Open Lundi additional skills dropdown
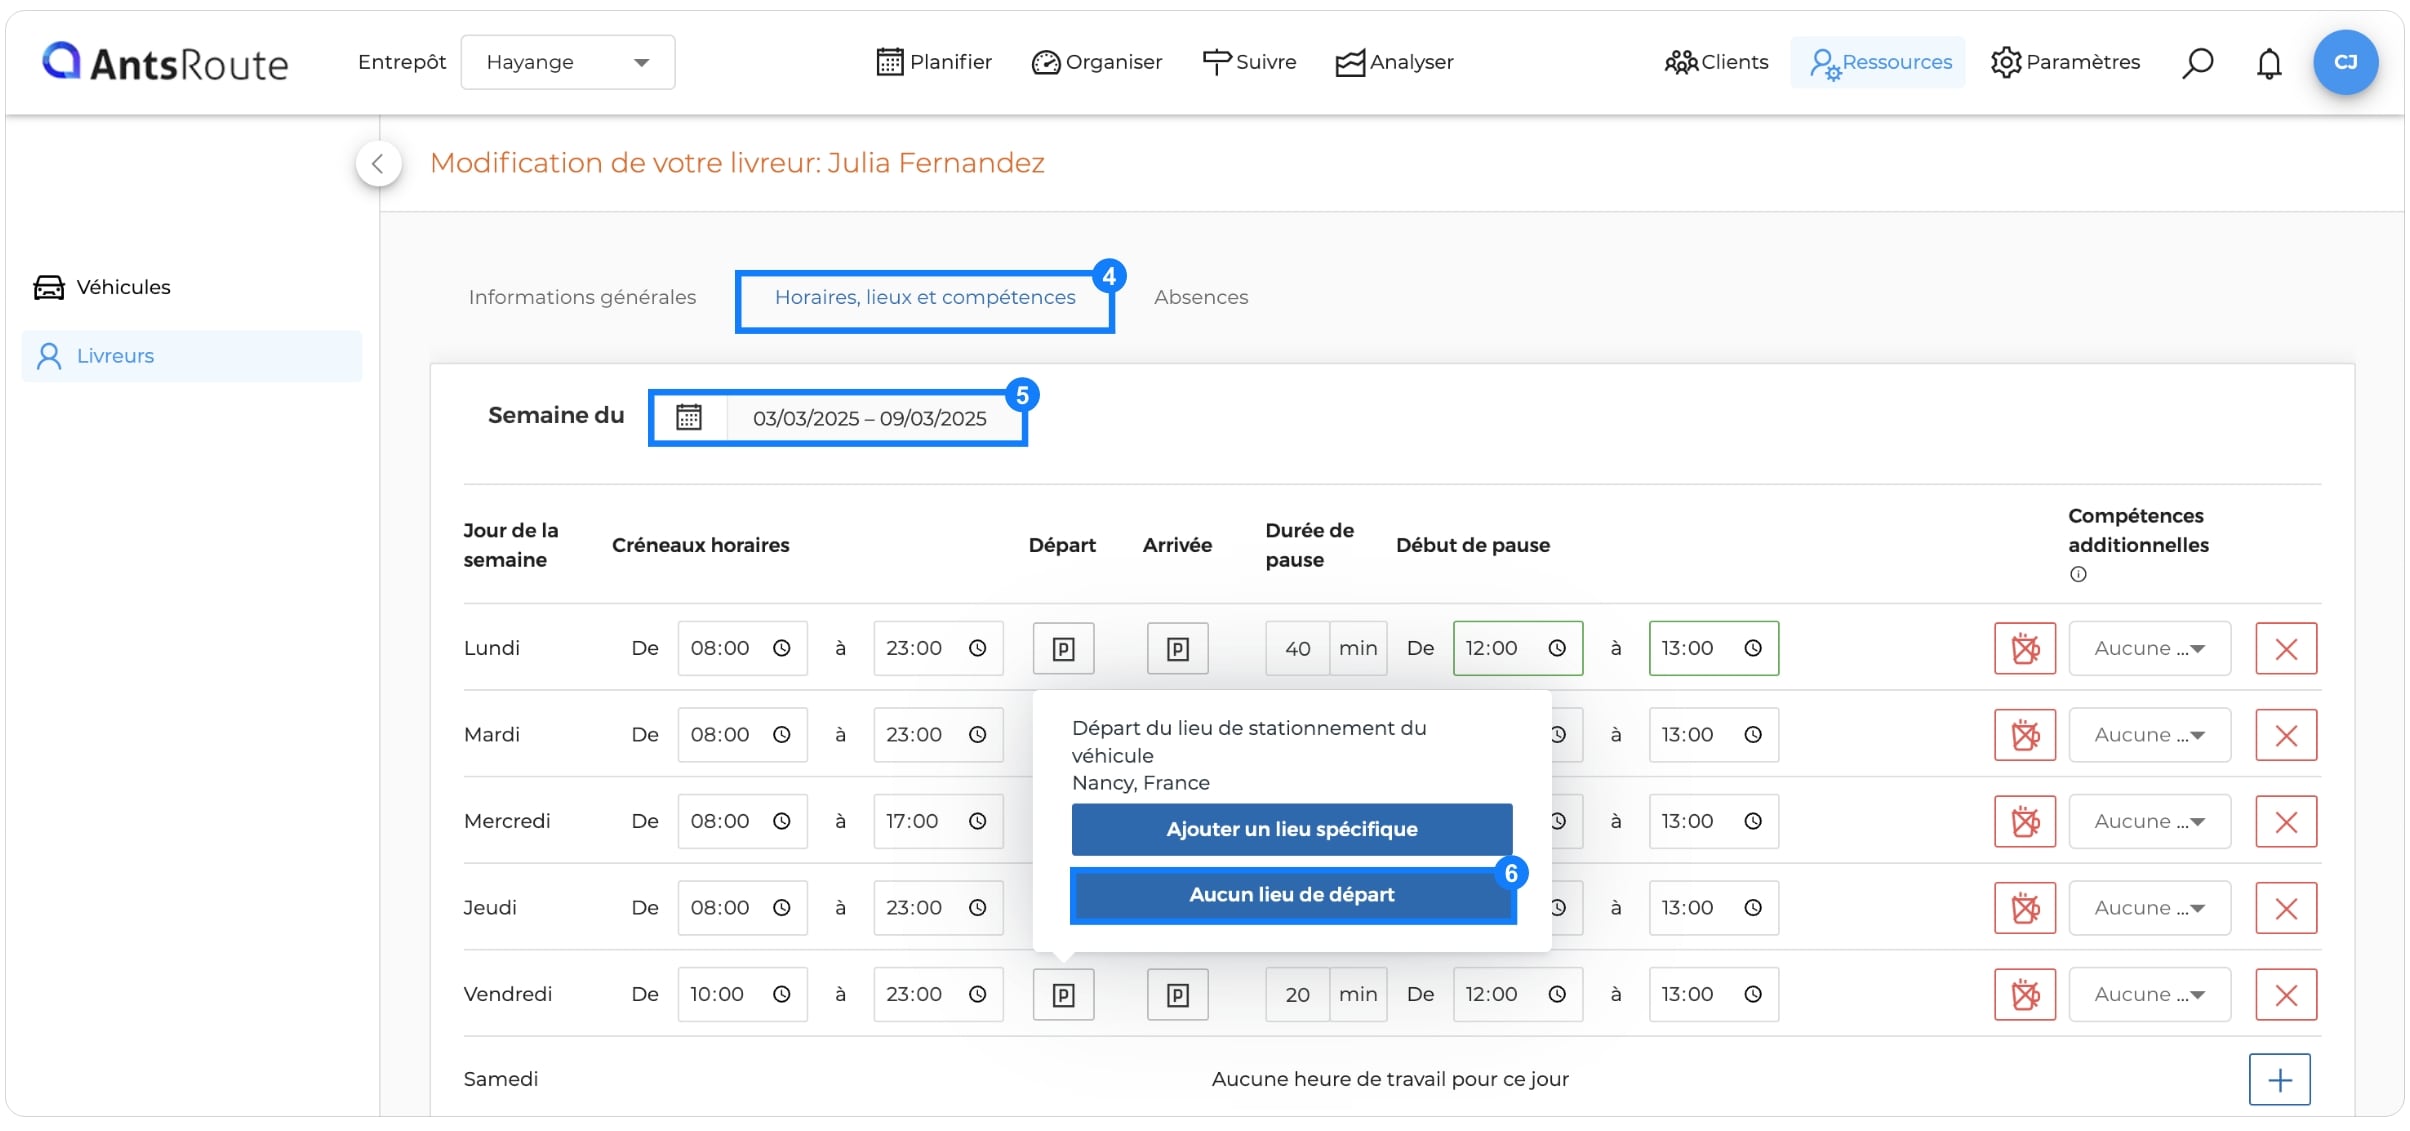Image resolution: width=2410 pixels, height=1131 pixels. point(2149,649)
